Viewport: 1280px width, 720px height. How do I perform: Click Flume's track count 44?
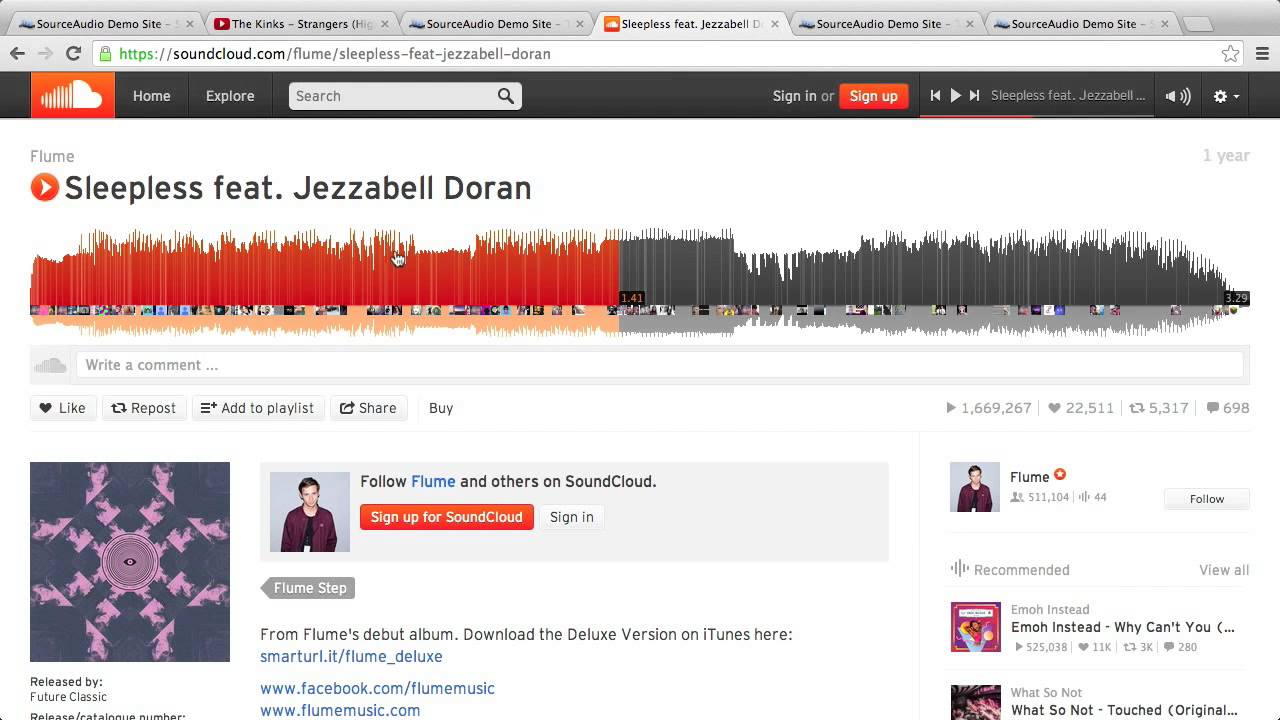coord(1092,497)
